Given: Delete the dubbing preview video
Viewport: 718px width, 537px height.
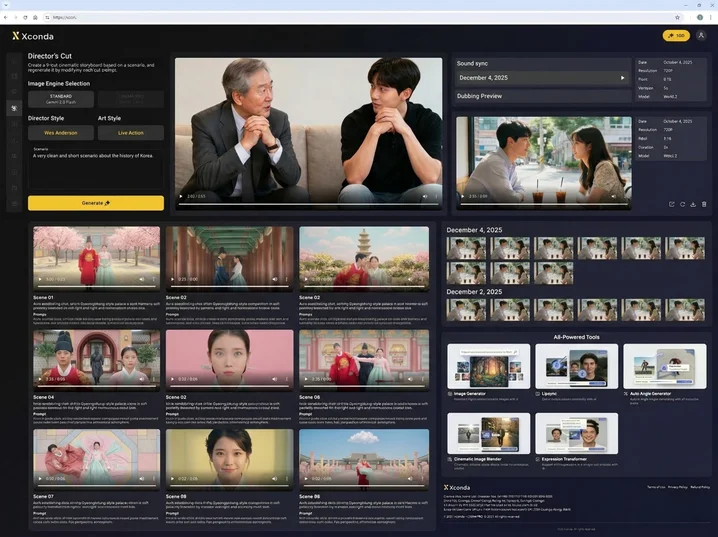Looking at the screenshot, I should [705, 204].
